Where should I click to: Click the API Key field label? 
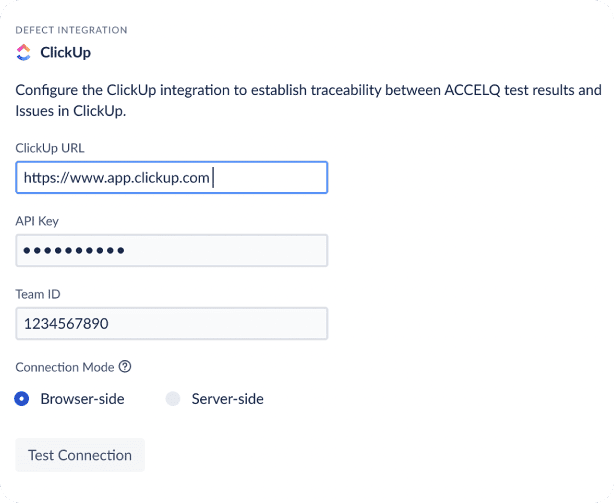click(37, 221)
